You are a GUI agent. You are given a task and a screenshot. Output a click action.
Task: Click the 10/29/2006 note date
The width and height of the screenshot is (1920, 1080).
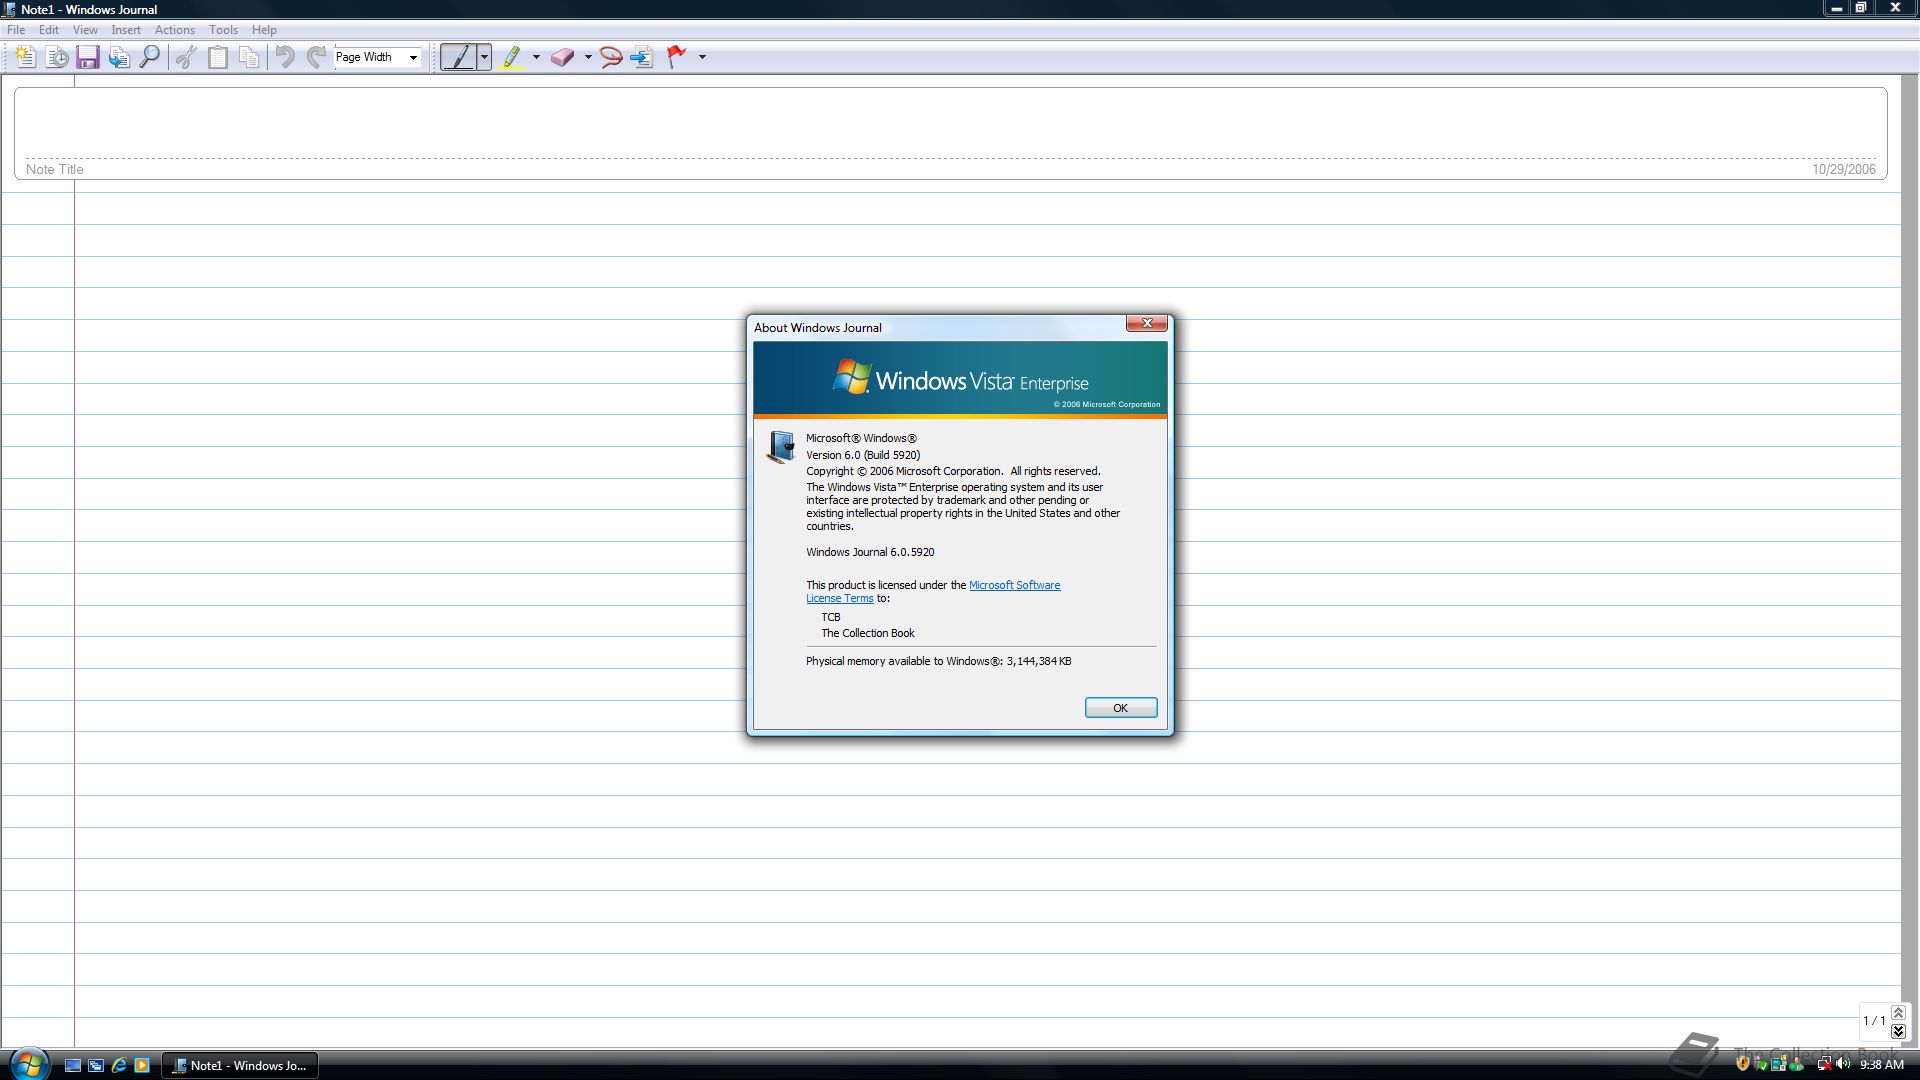[x=1844, y=169]
